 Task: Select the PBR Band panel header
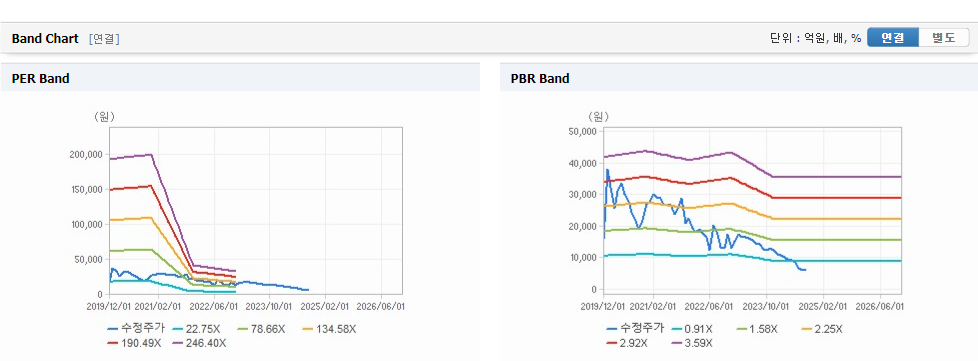click(x=739, y=79)
